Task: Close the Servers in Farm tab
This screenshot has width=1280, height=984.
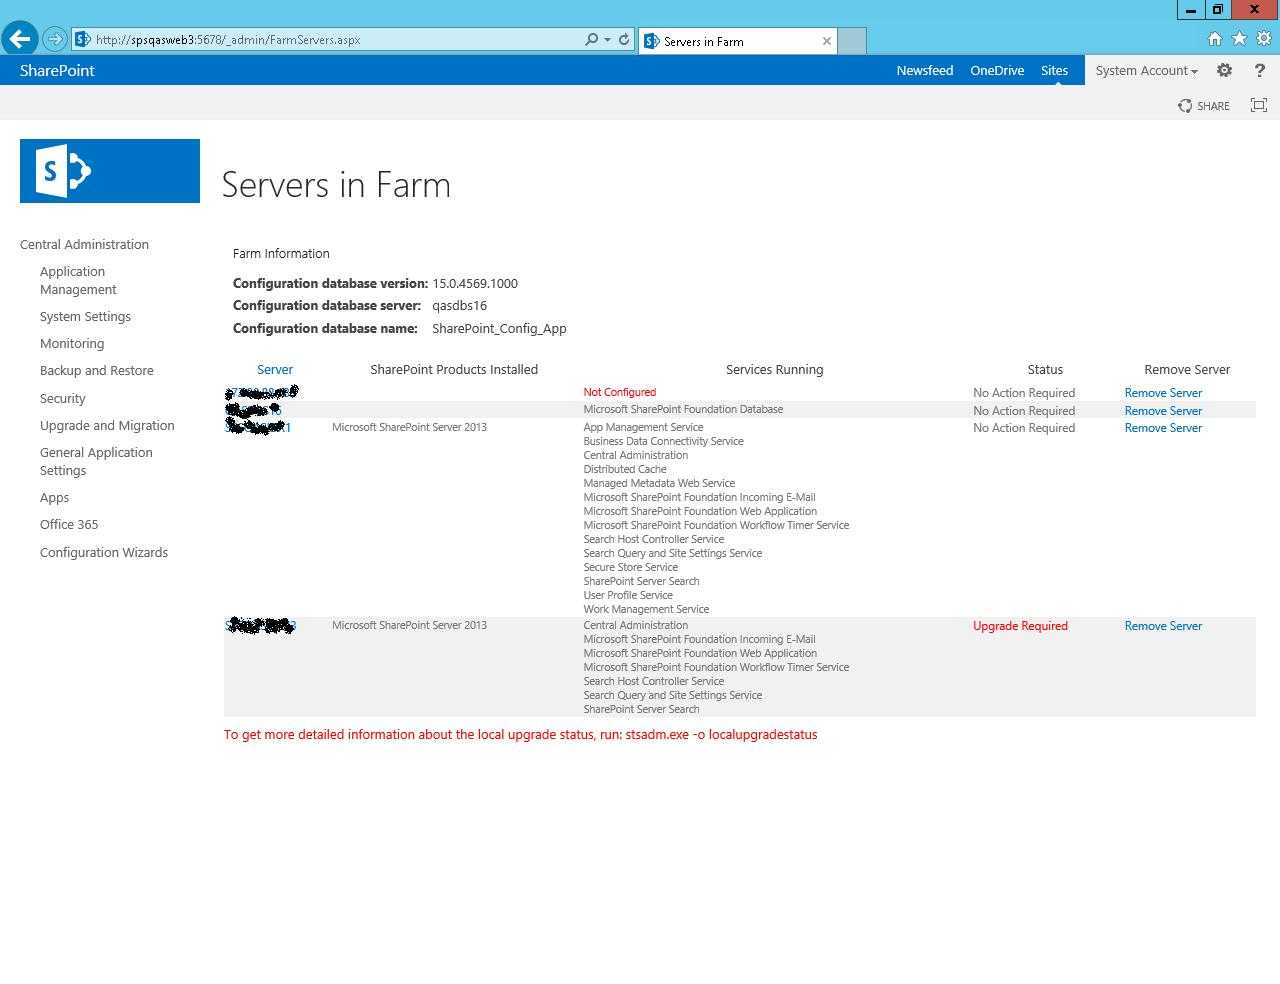Action: [827, 41]
